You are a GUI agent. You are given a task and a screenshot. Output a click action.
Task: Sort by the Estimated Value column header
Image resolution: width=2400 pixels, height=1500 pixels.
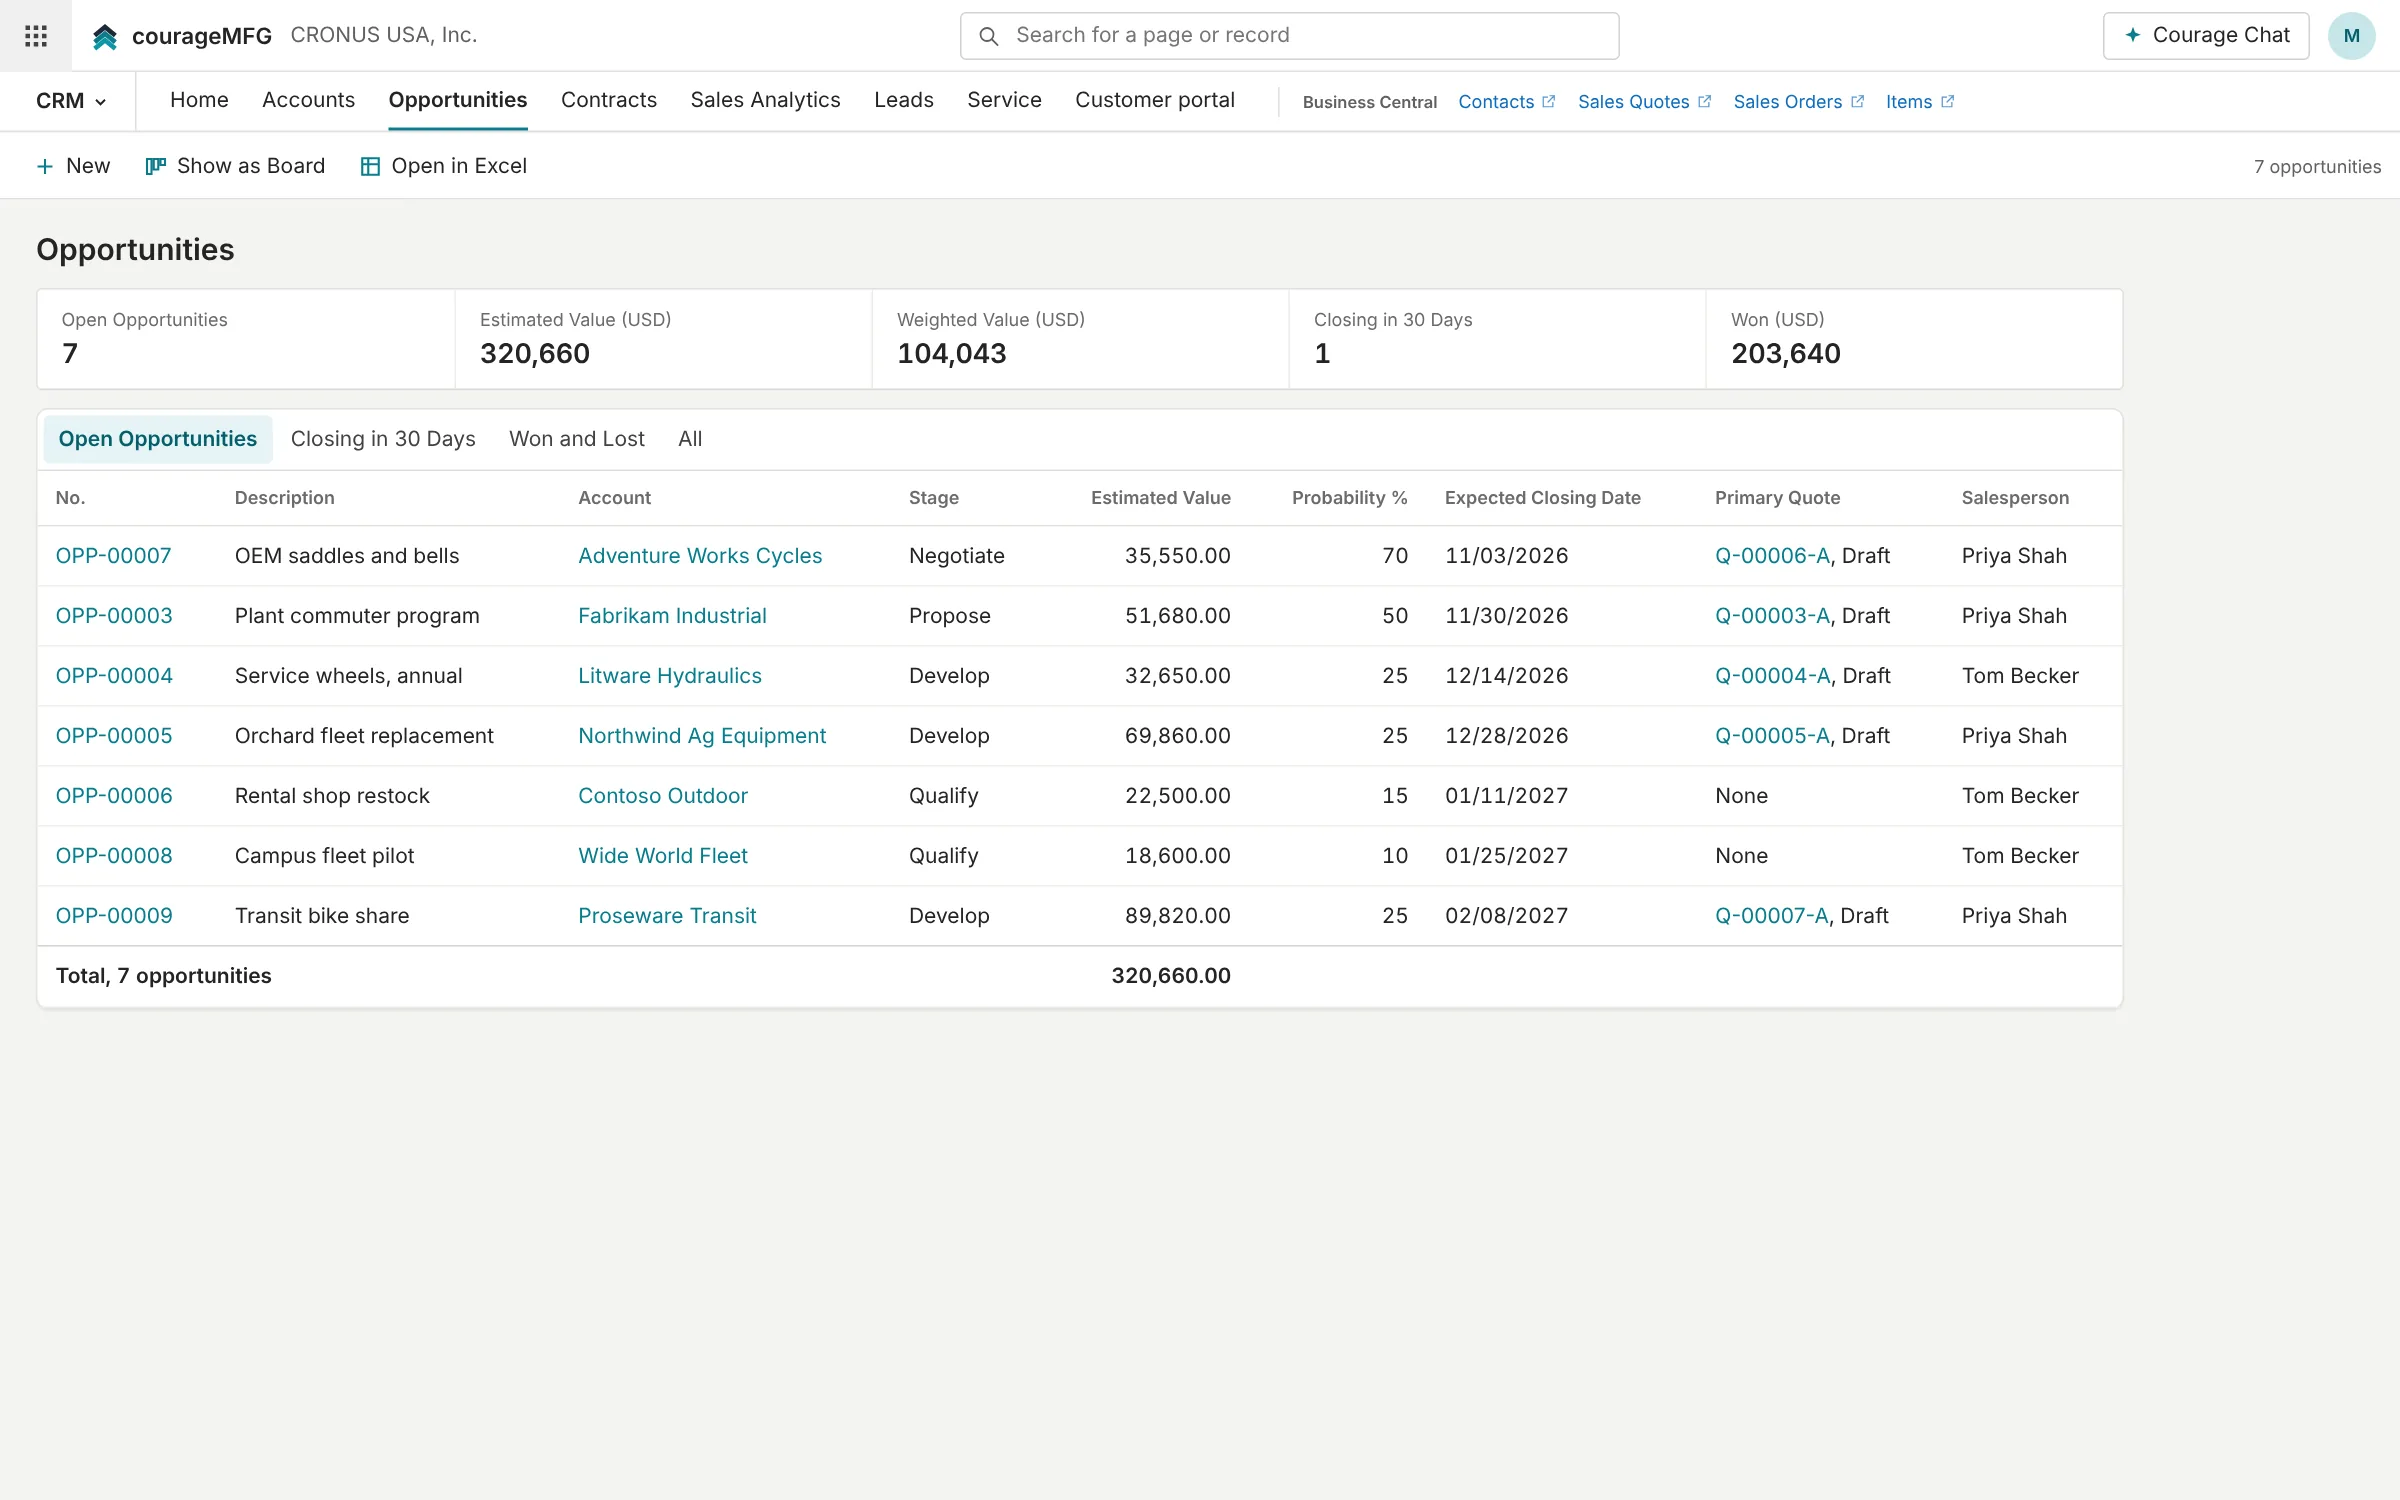pyautogui.click(x=1160, y=498)
